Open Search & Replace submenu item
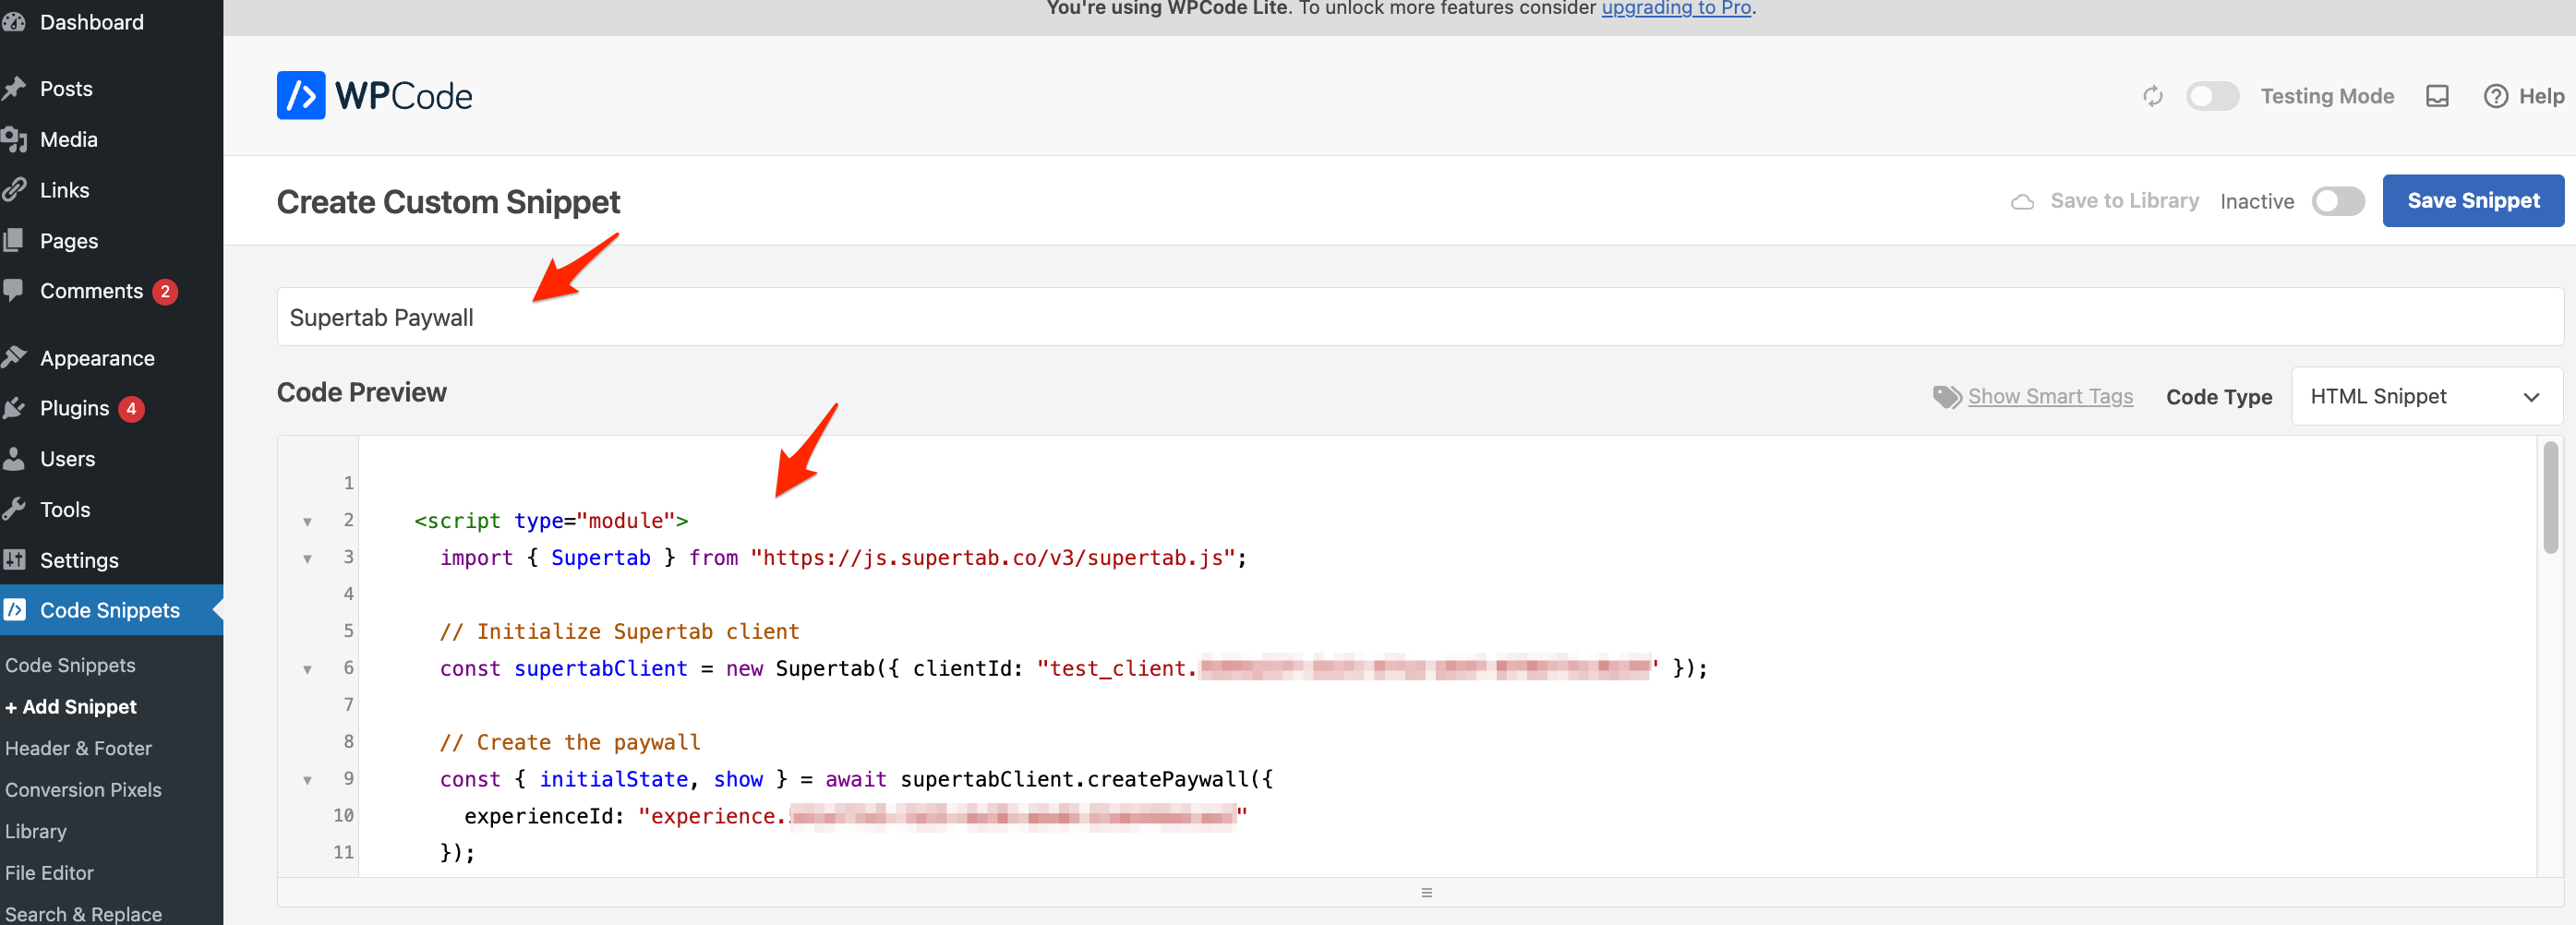Image resolution: width=2576 pixels, height=925 pixels. 83,914
